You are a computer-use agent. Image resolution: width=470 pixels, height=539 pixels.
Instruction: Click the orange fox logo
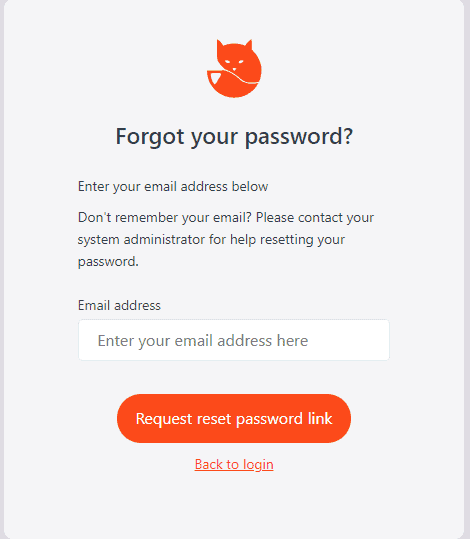234,68
